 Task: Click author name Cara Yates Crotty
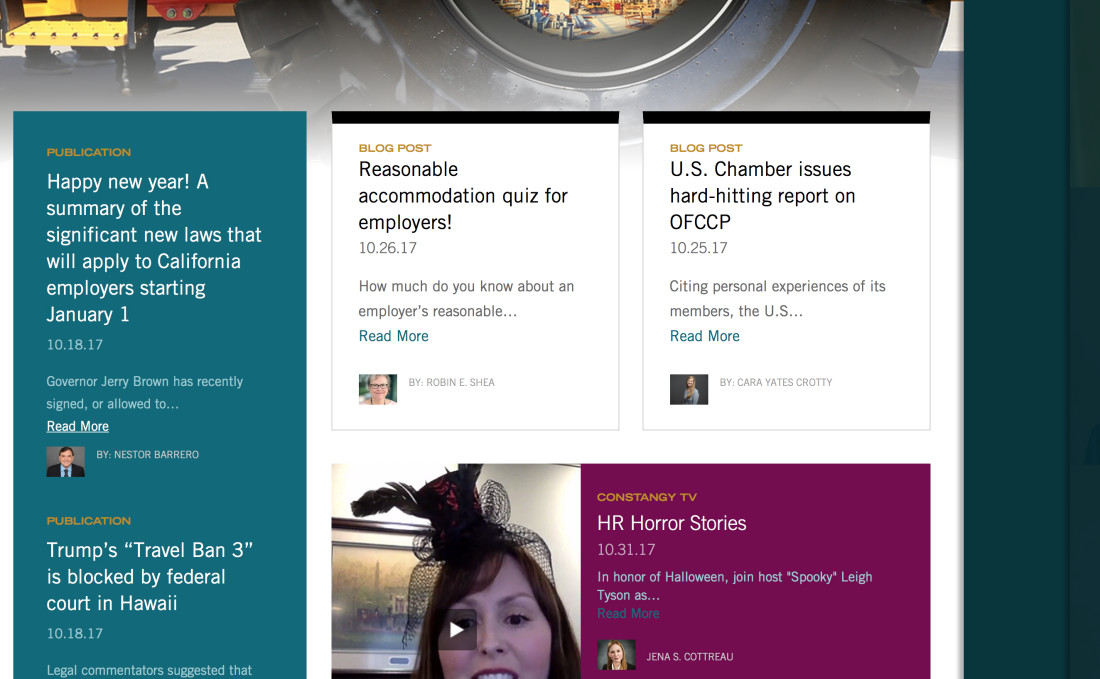click(x=776, y=382)
